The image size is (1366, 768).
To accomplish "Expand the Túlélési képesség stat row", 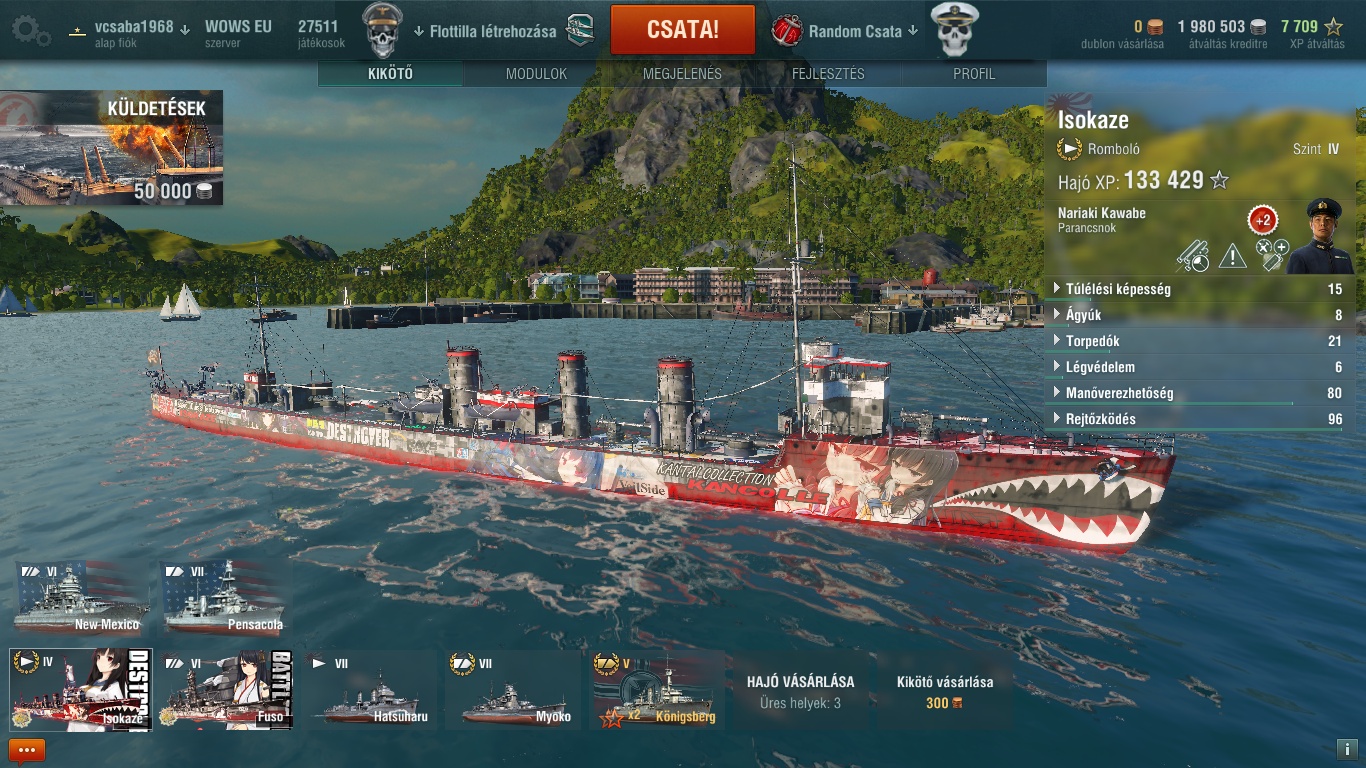I will tap(1199, 289).
